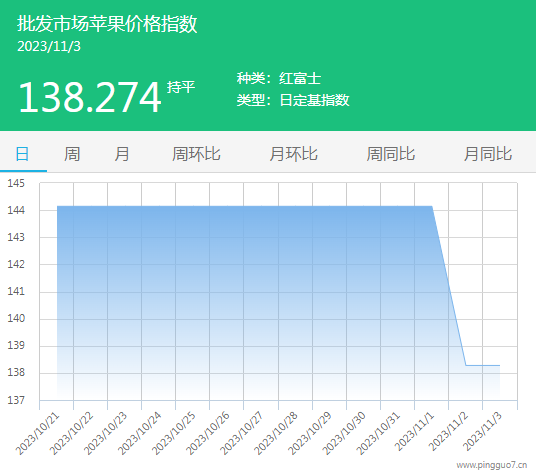Click the 批发市场苹果价格指数 title
536x476 pixels.
click(x=107, y=24)
